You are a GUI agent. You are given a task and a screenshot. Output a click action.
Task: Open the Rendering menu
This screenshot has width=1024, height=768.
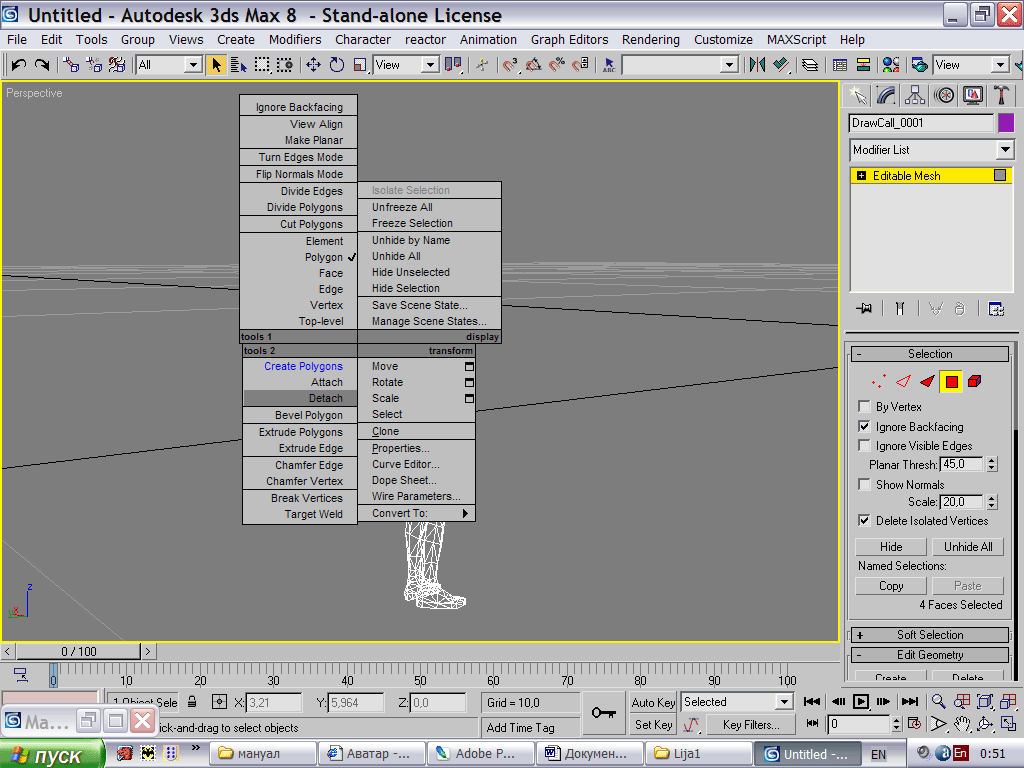650,40
